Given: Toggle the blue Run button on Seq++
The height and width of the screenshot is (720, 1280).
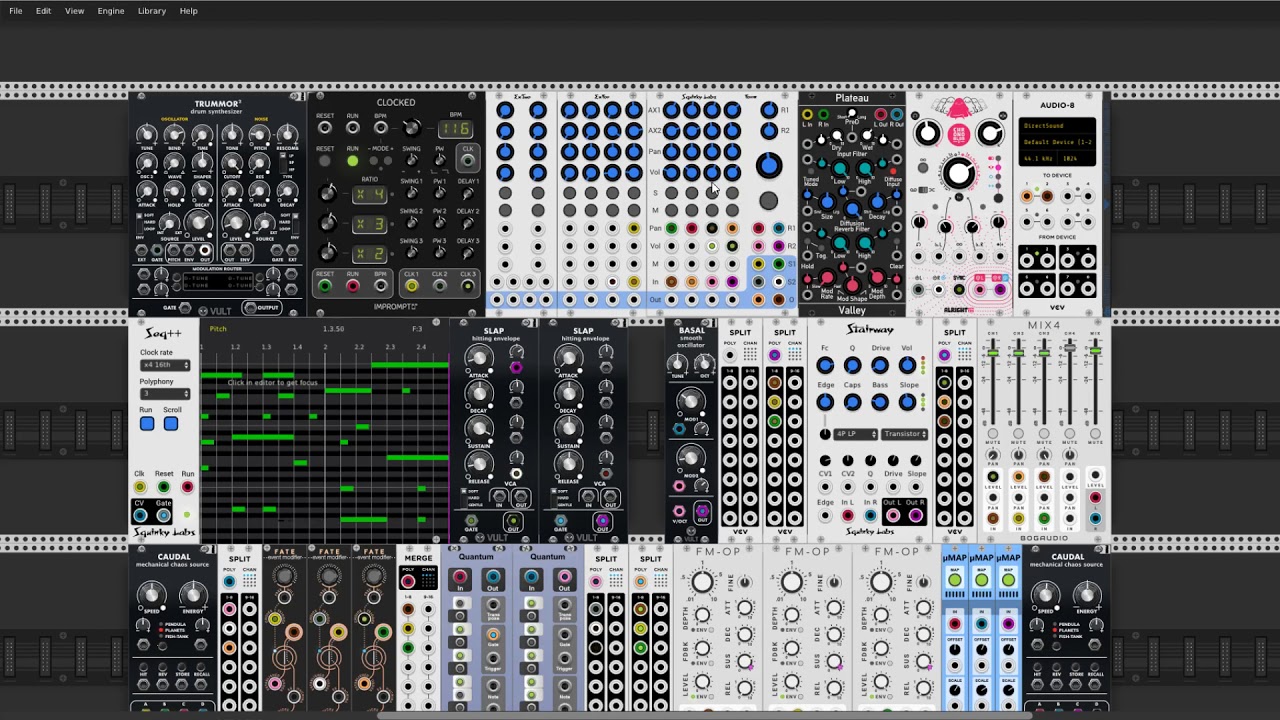Looking at the screenshot, I should click(147, 424).
